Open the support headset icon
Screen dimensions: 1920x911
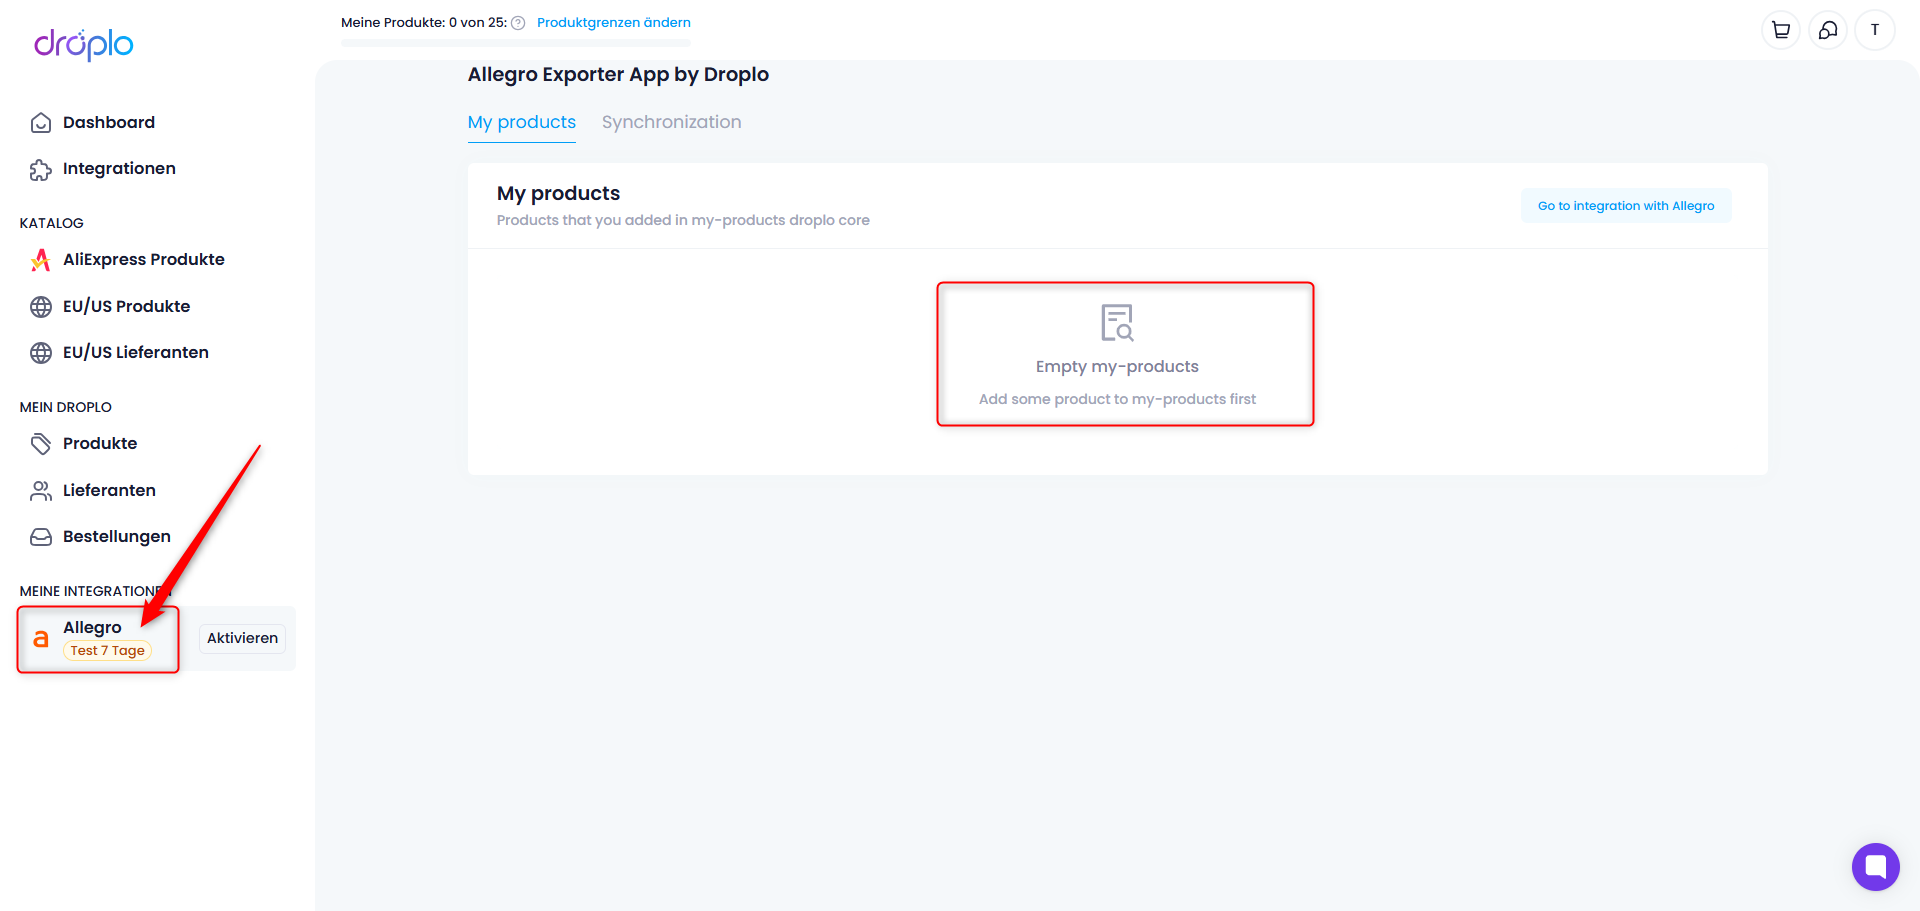(x=1828, y=30)
